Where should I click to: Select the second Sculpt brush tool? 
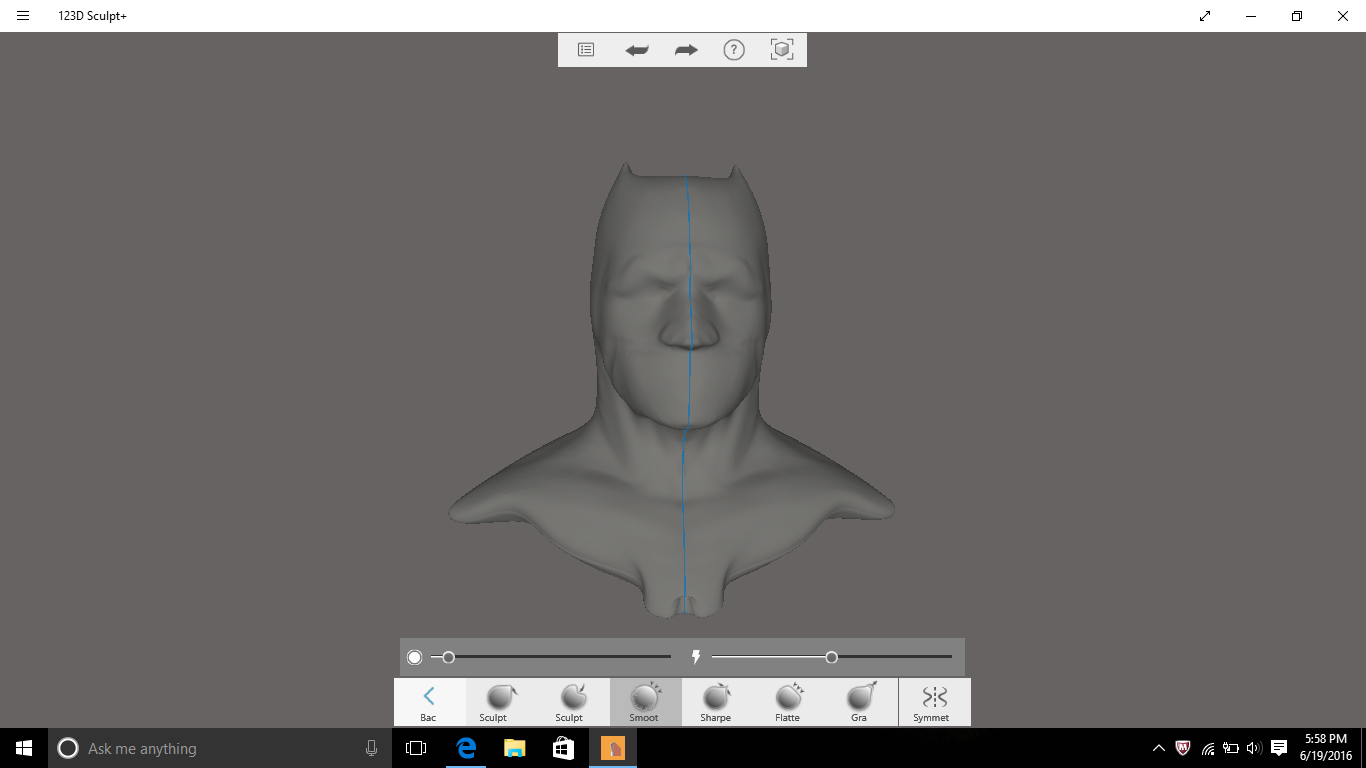(x=573, y=702)
